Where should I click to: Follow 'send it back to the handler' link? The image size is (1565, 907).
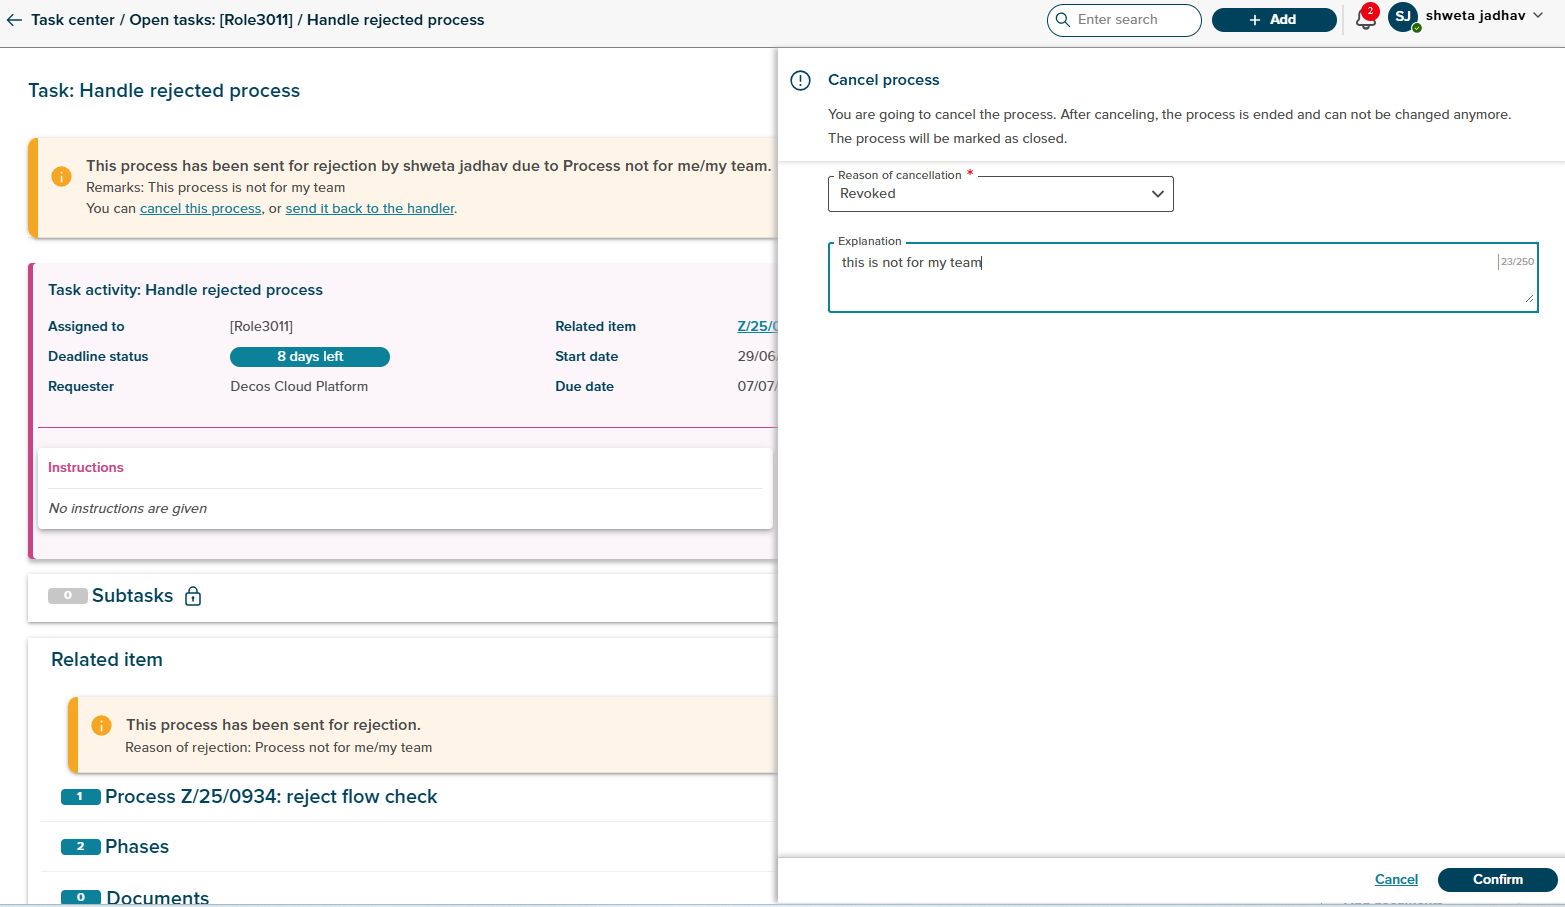370,209
